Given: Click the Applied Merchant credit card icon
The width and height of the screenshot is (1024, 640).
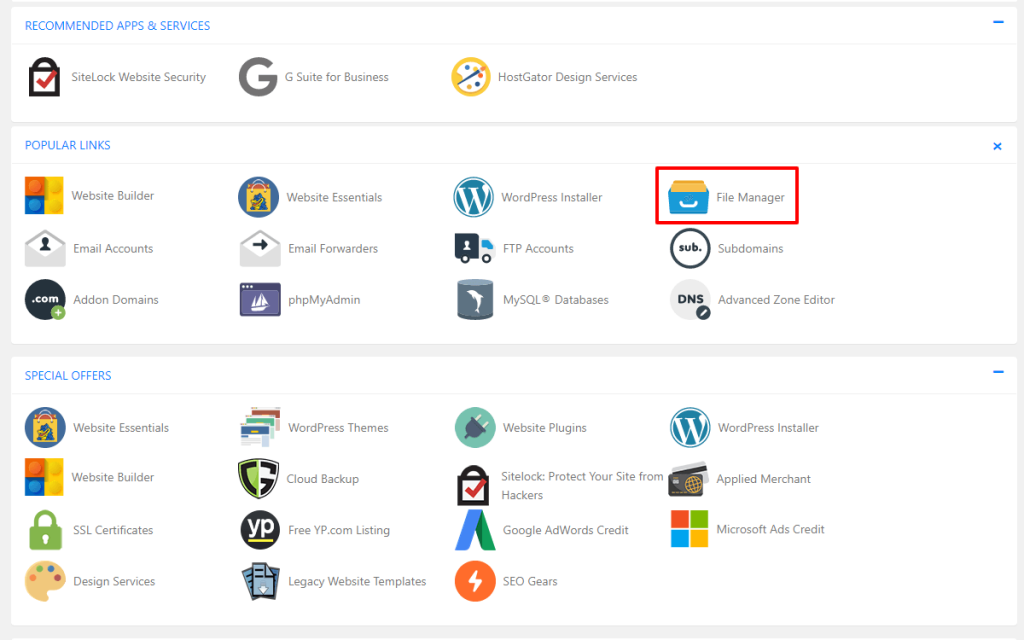Looking at the screenshot, I should tap(688, 479).
